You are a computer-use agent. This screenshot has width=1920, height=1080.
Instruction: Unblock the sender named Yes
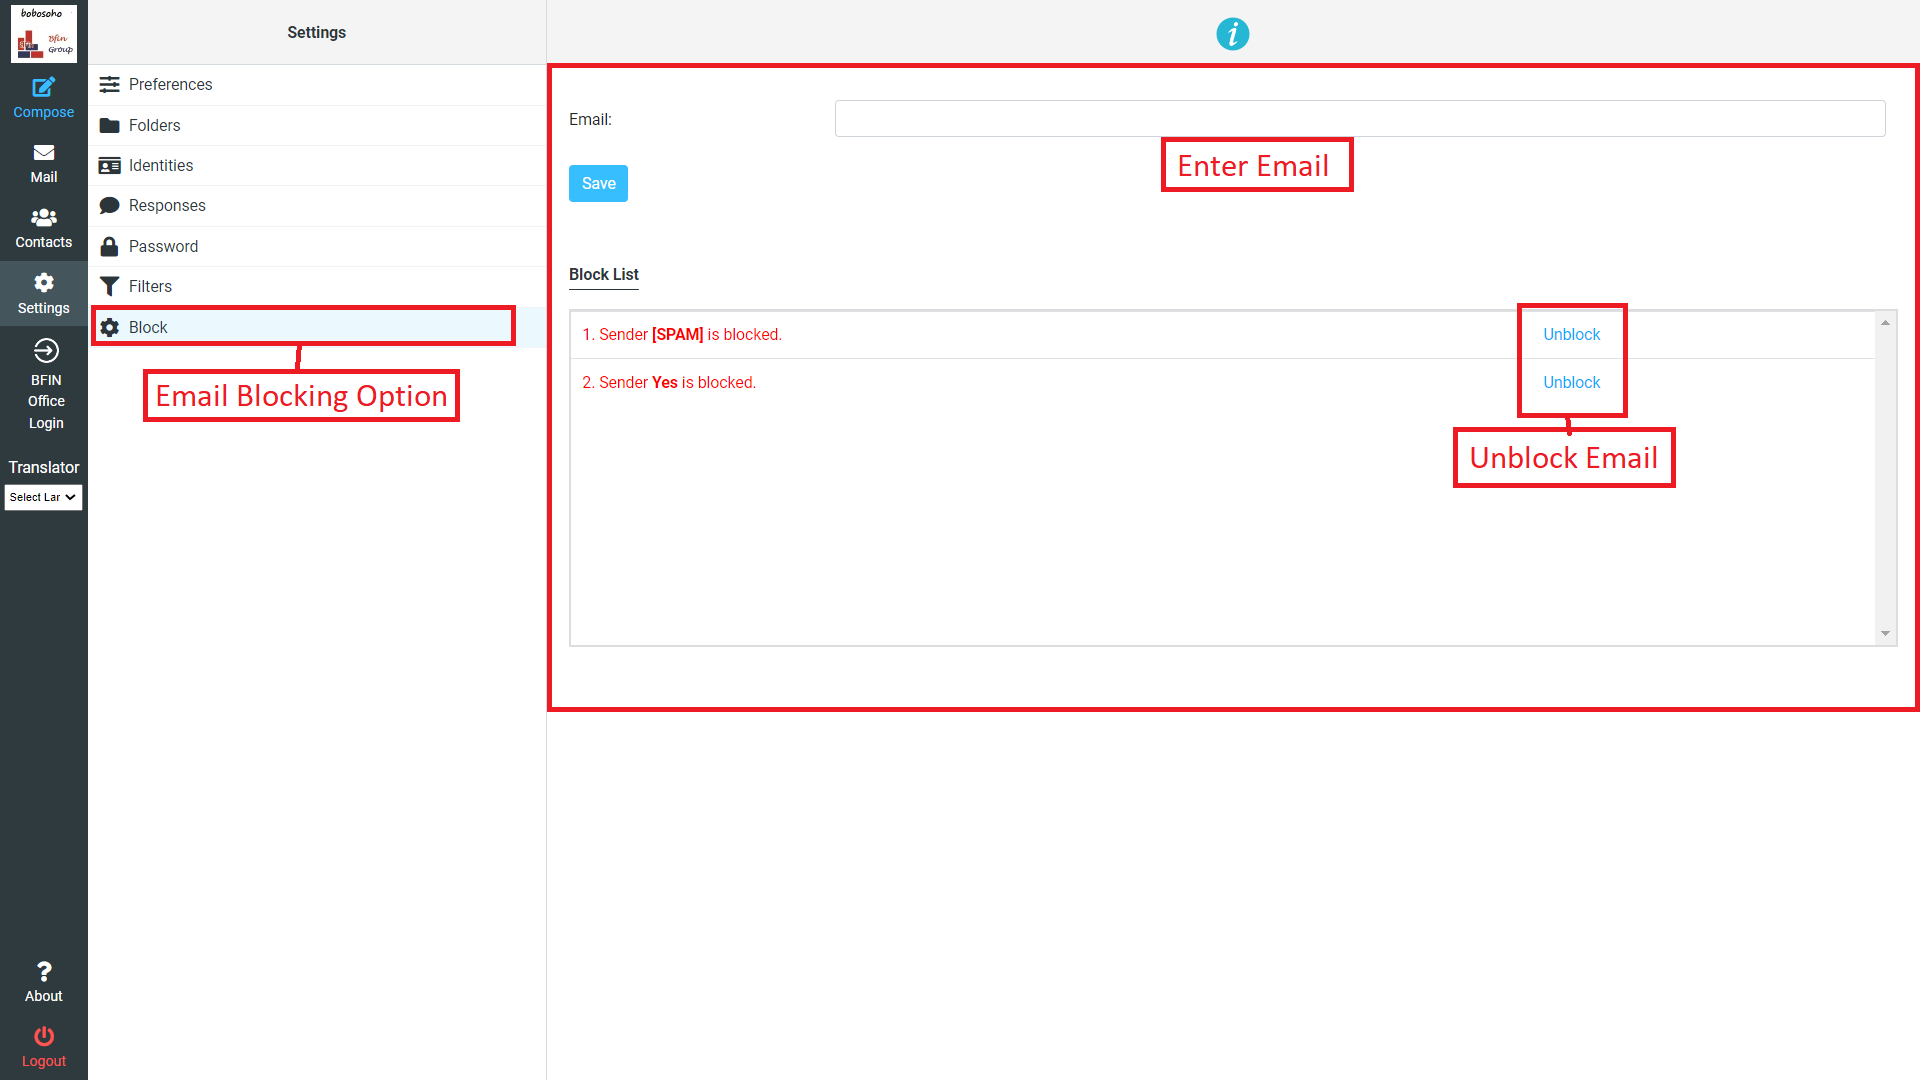pos(1571,383)
